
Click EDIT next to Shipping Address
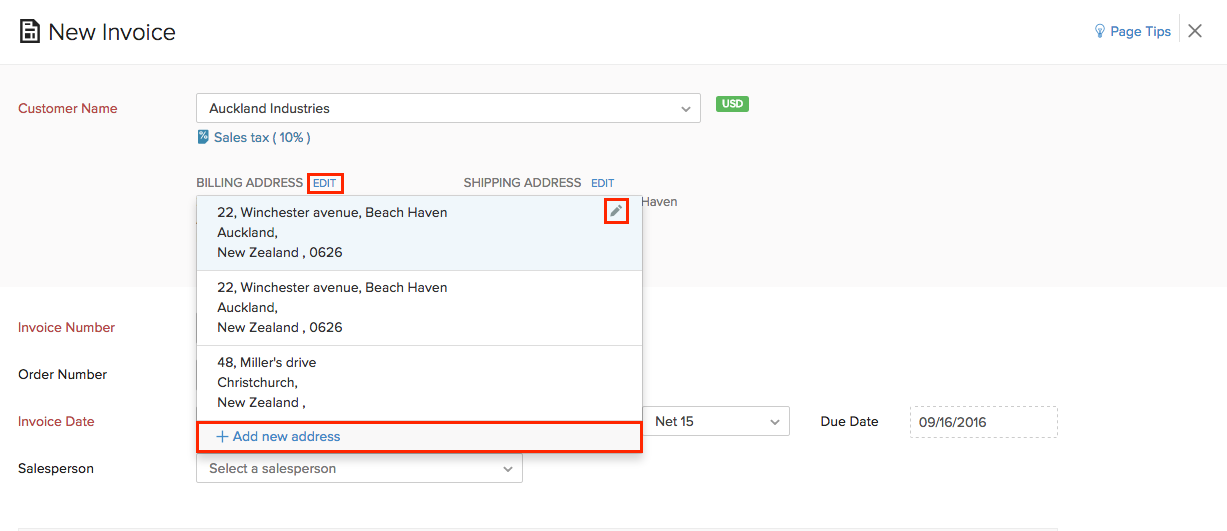602,183
